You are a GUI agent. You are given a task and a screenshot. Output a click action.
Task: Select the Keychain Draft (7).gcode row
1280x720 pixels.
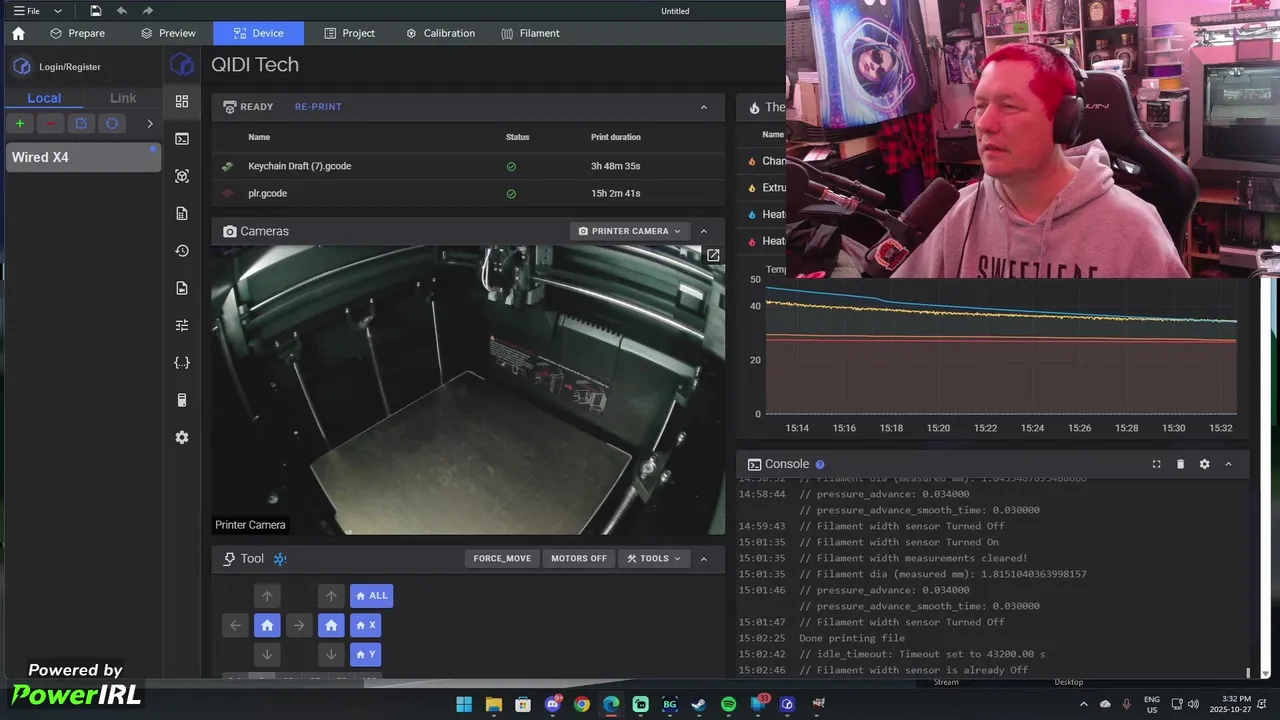point(468,166)
